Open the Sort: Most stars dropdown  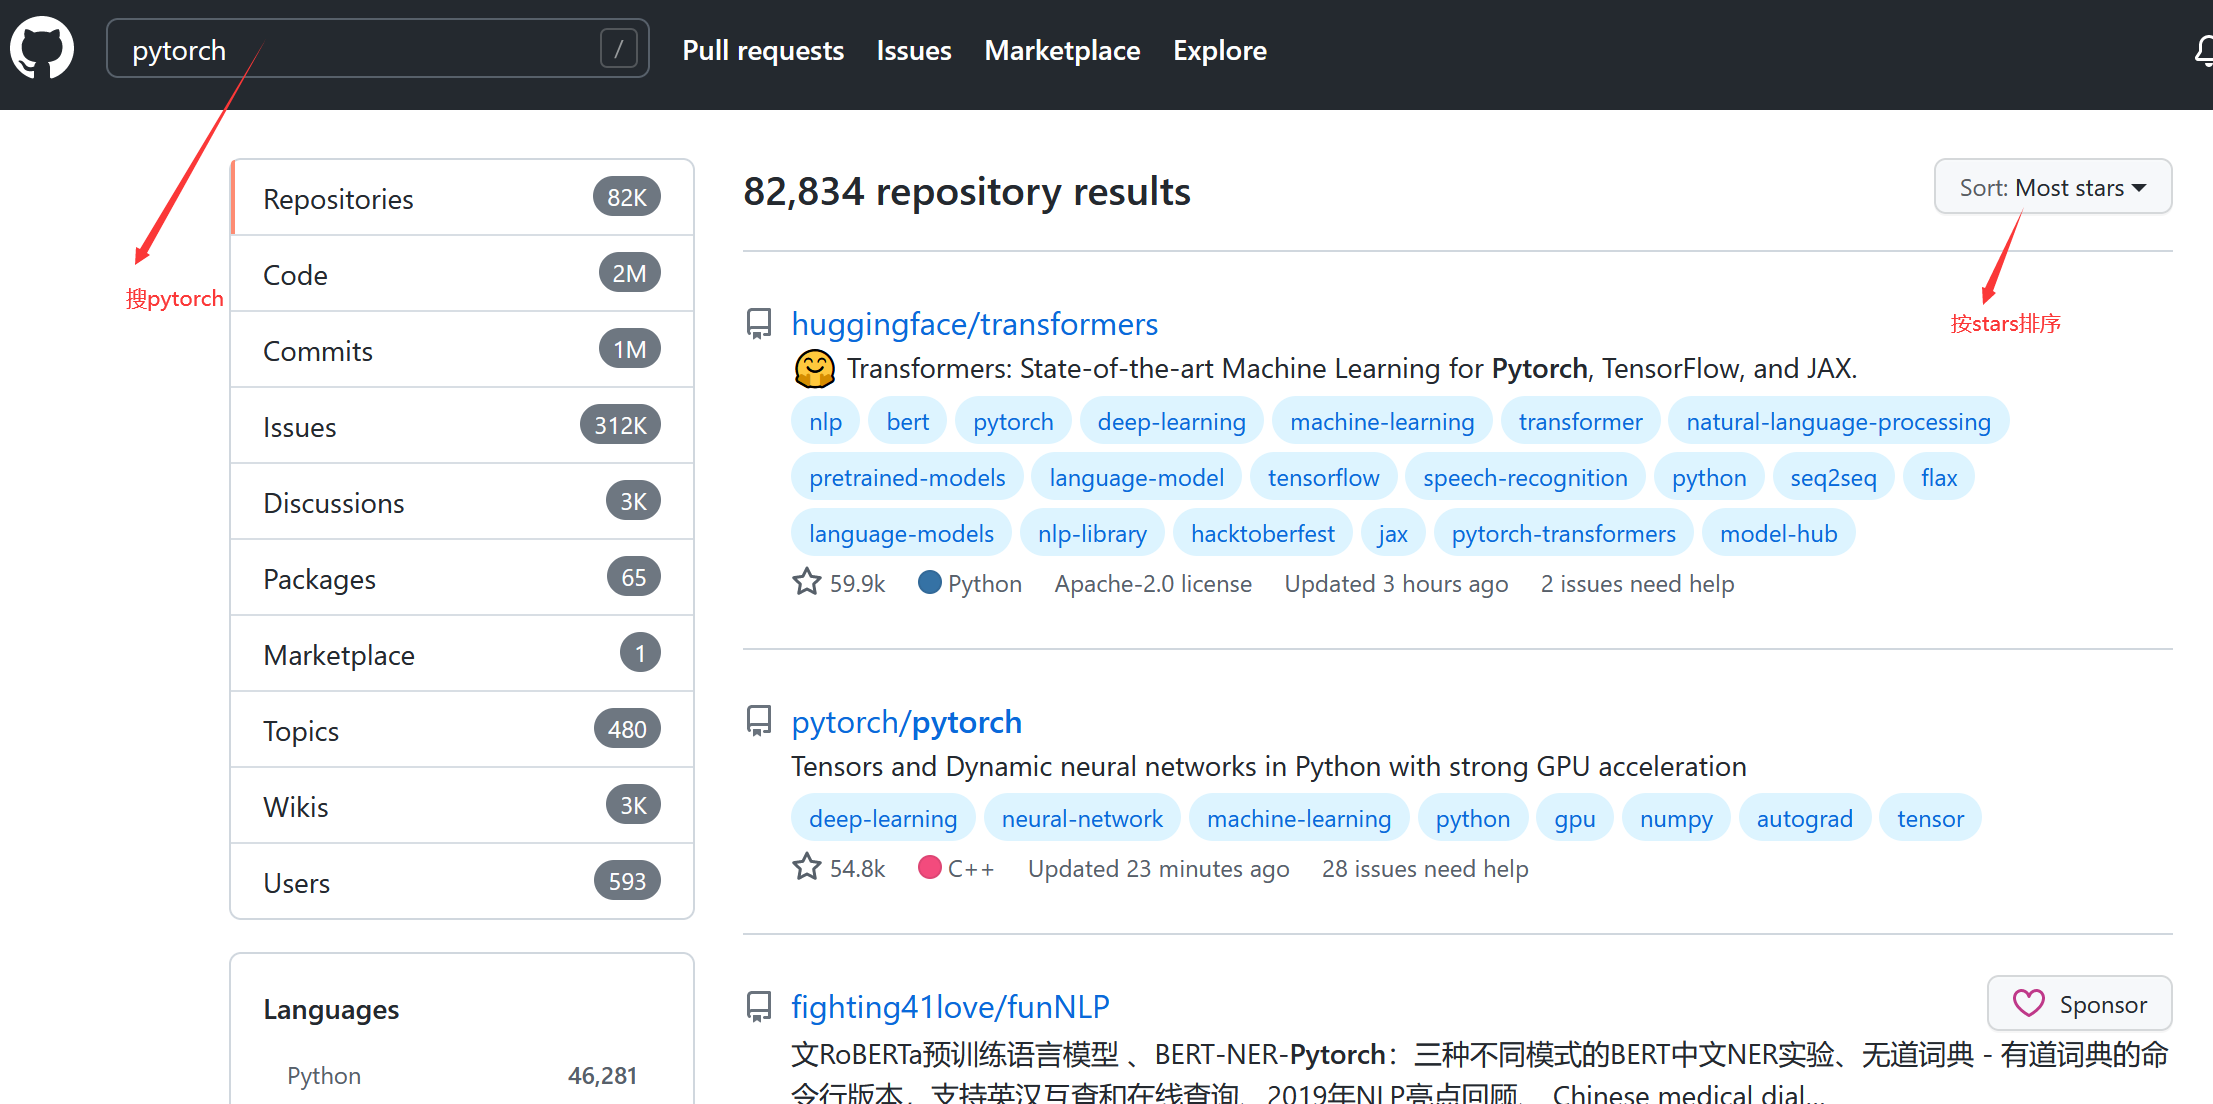pyautogui.click(x=2052, y=187)
